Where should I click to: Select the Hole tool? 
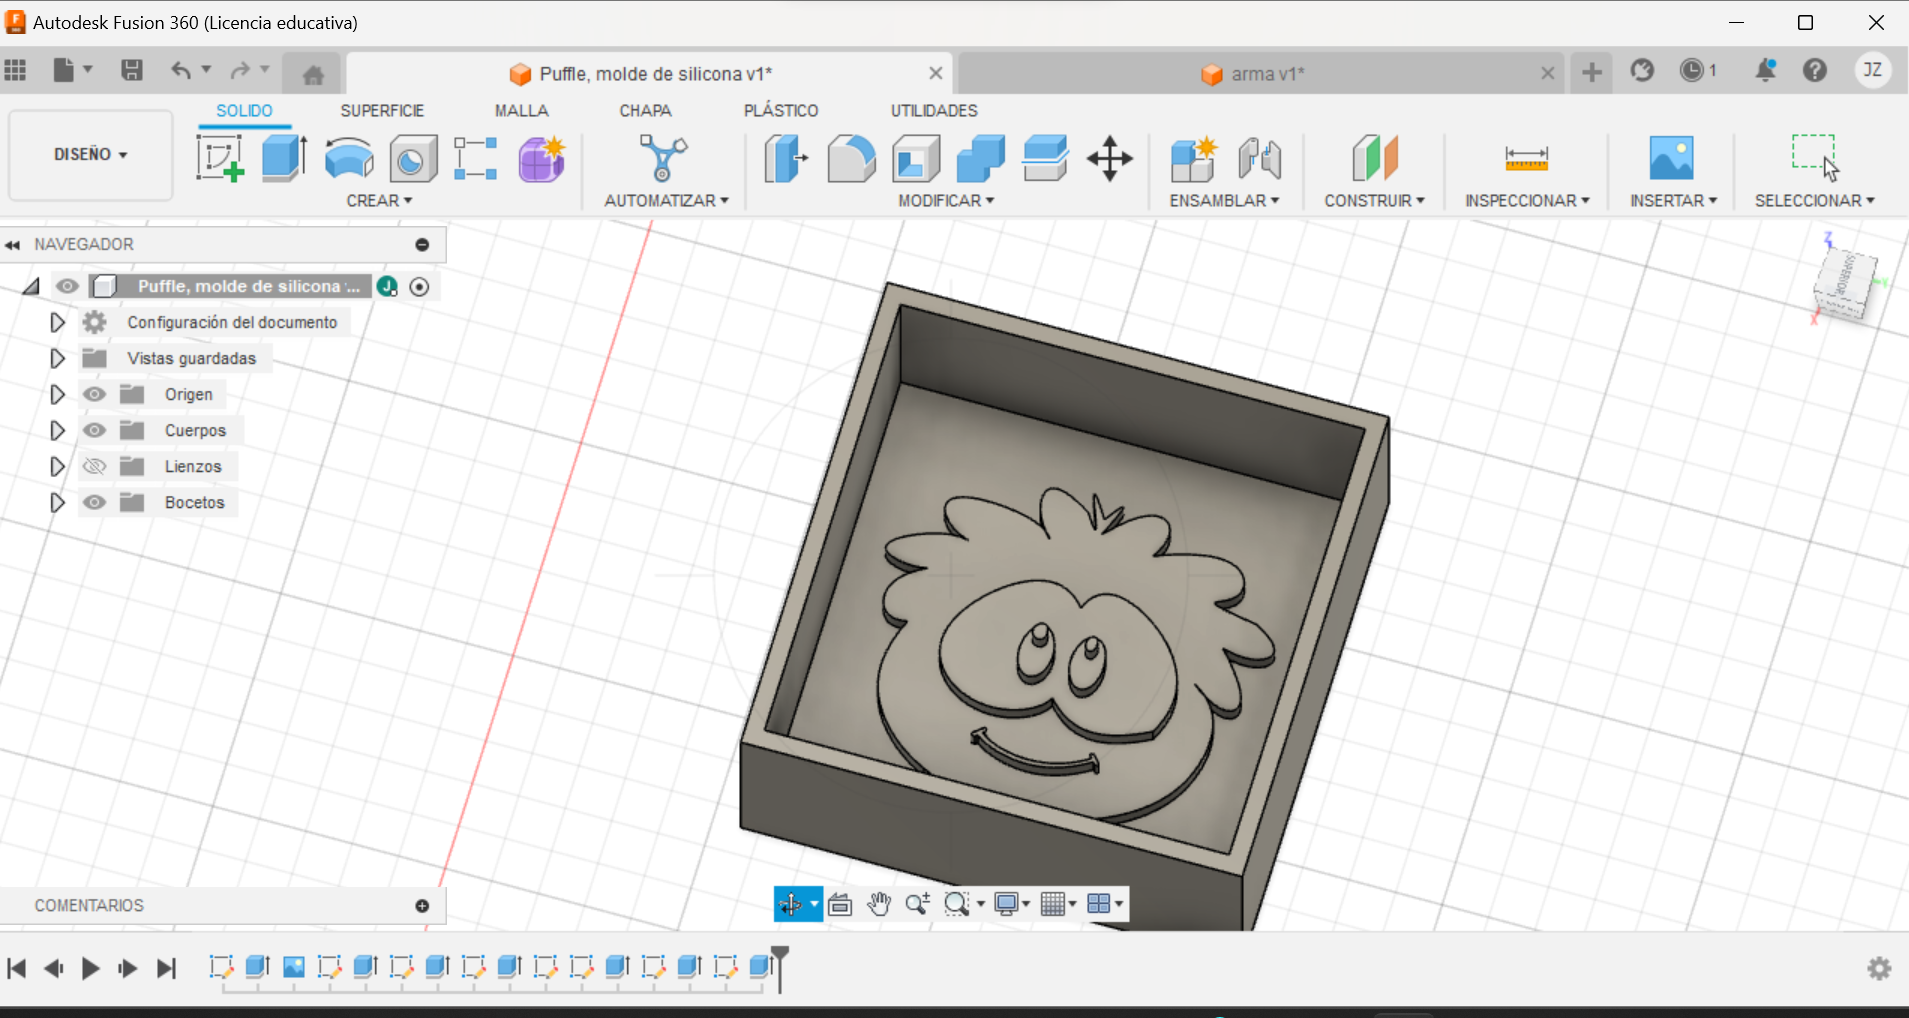click(x=413, y=158)
